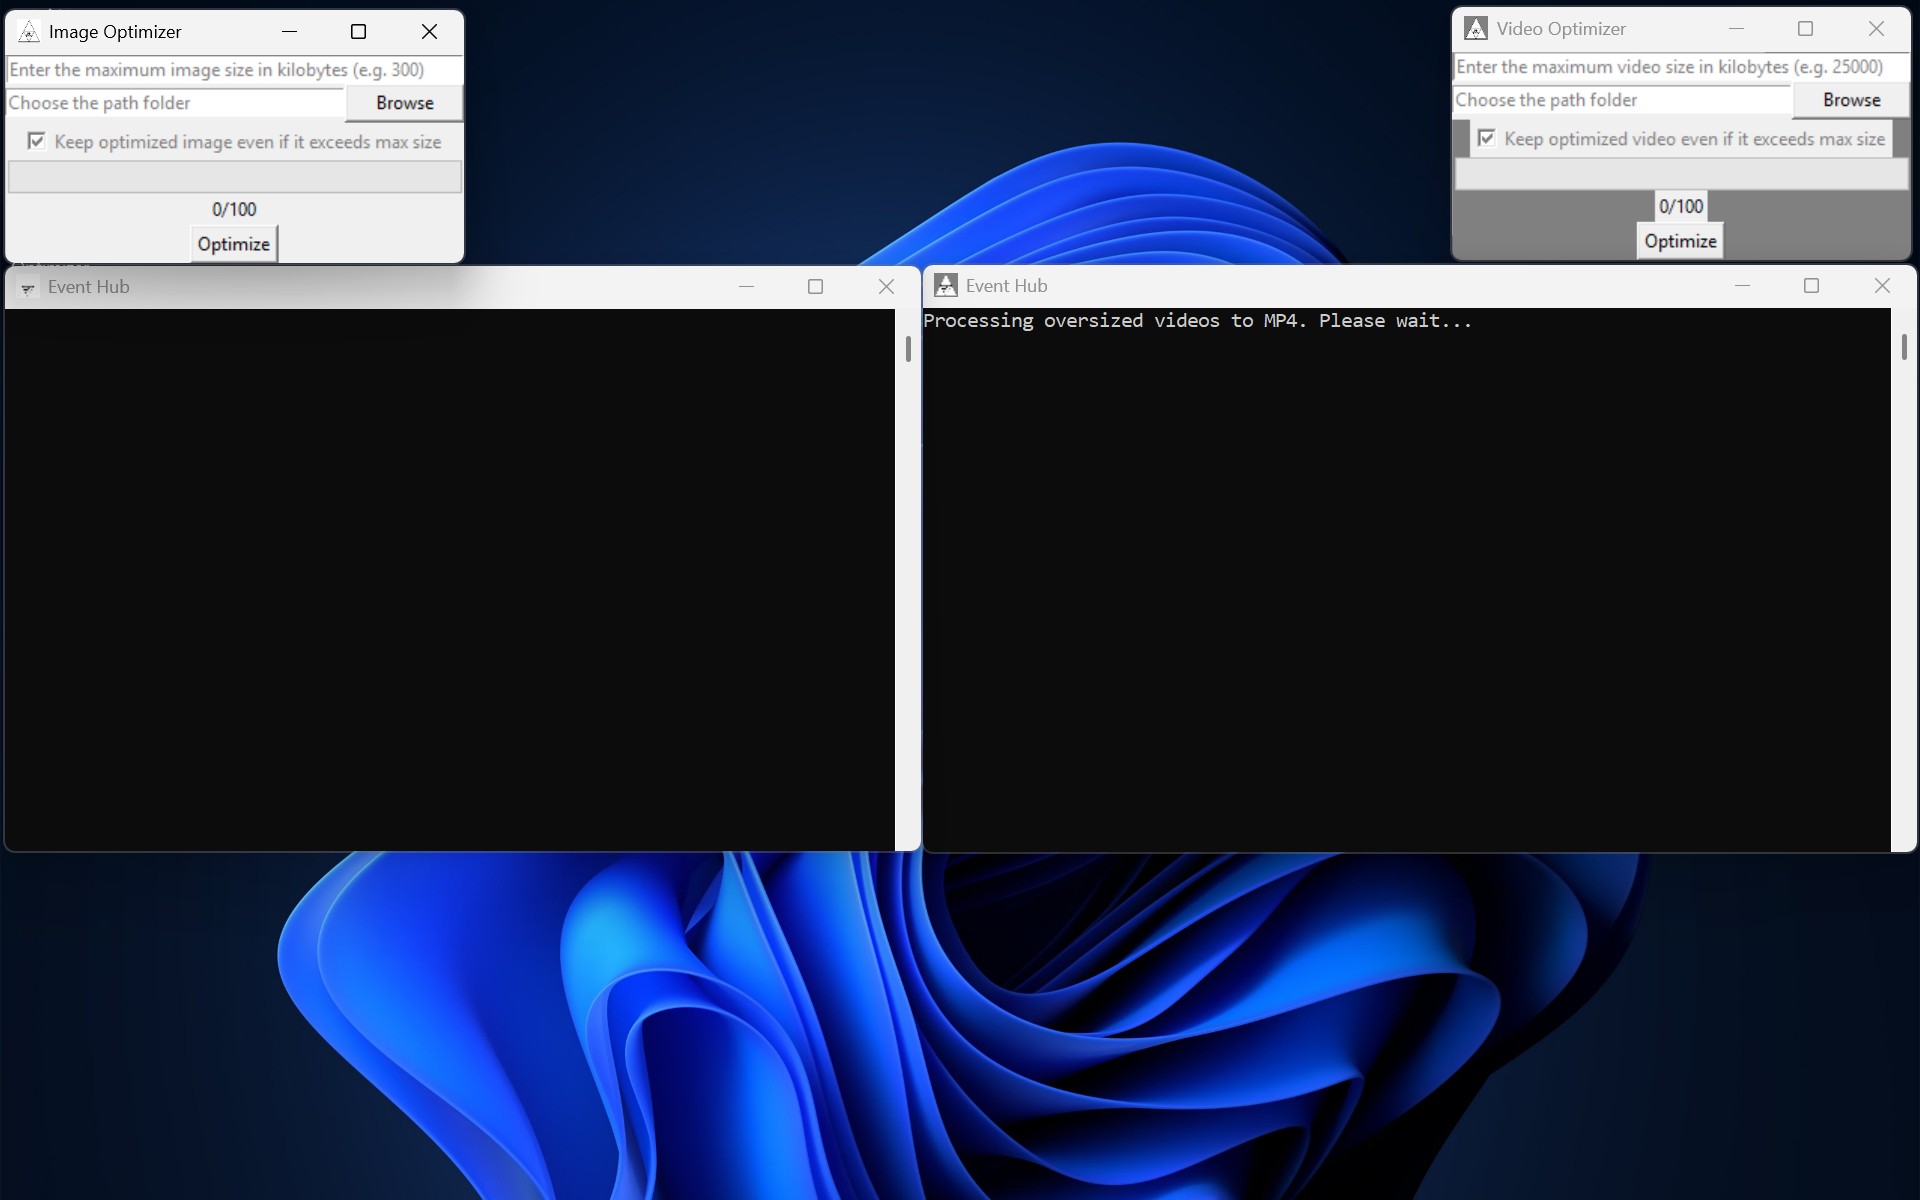
Task: Minimize the left Event Hub window
Action: [746, 287]
